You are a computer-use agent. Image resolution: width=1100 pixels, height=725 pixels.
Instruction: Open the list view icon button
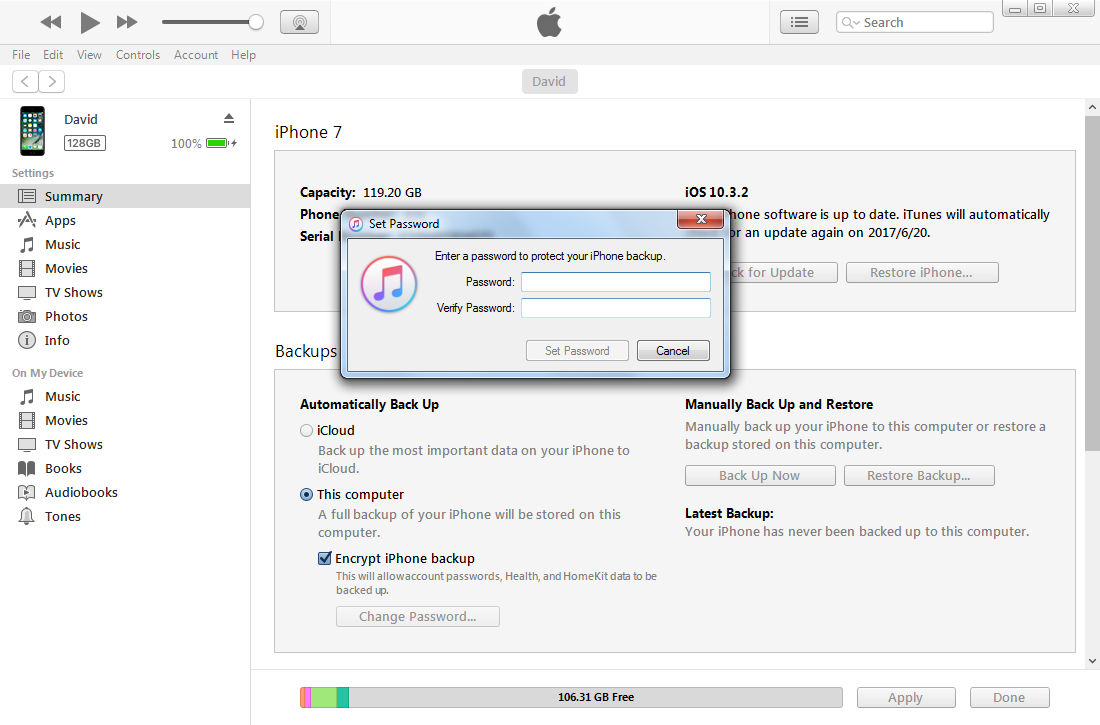tap(799, 22)
